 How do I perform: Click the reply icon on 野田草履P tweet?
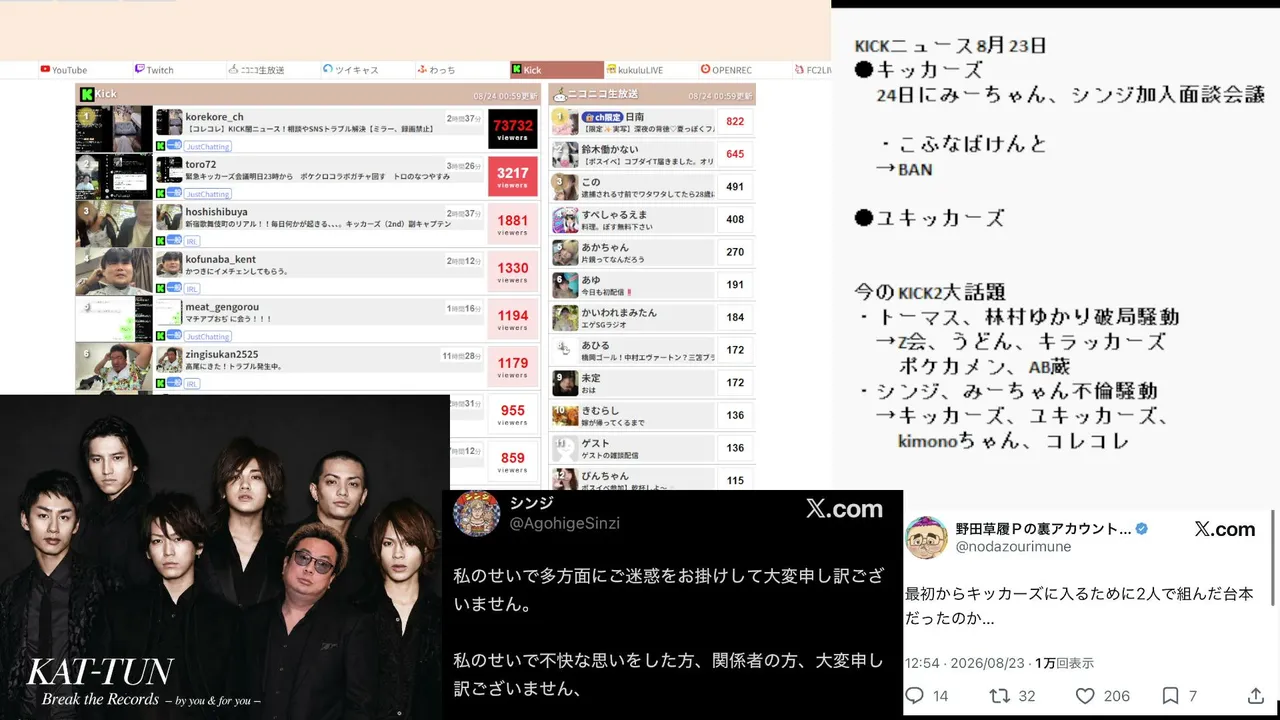pyautogui.click(x=914, y=696)
